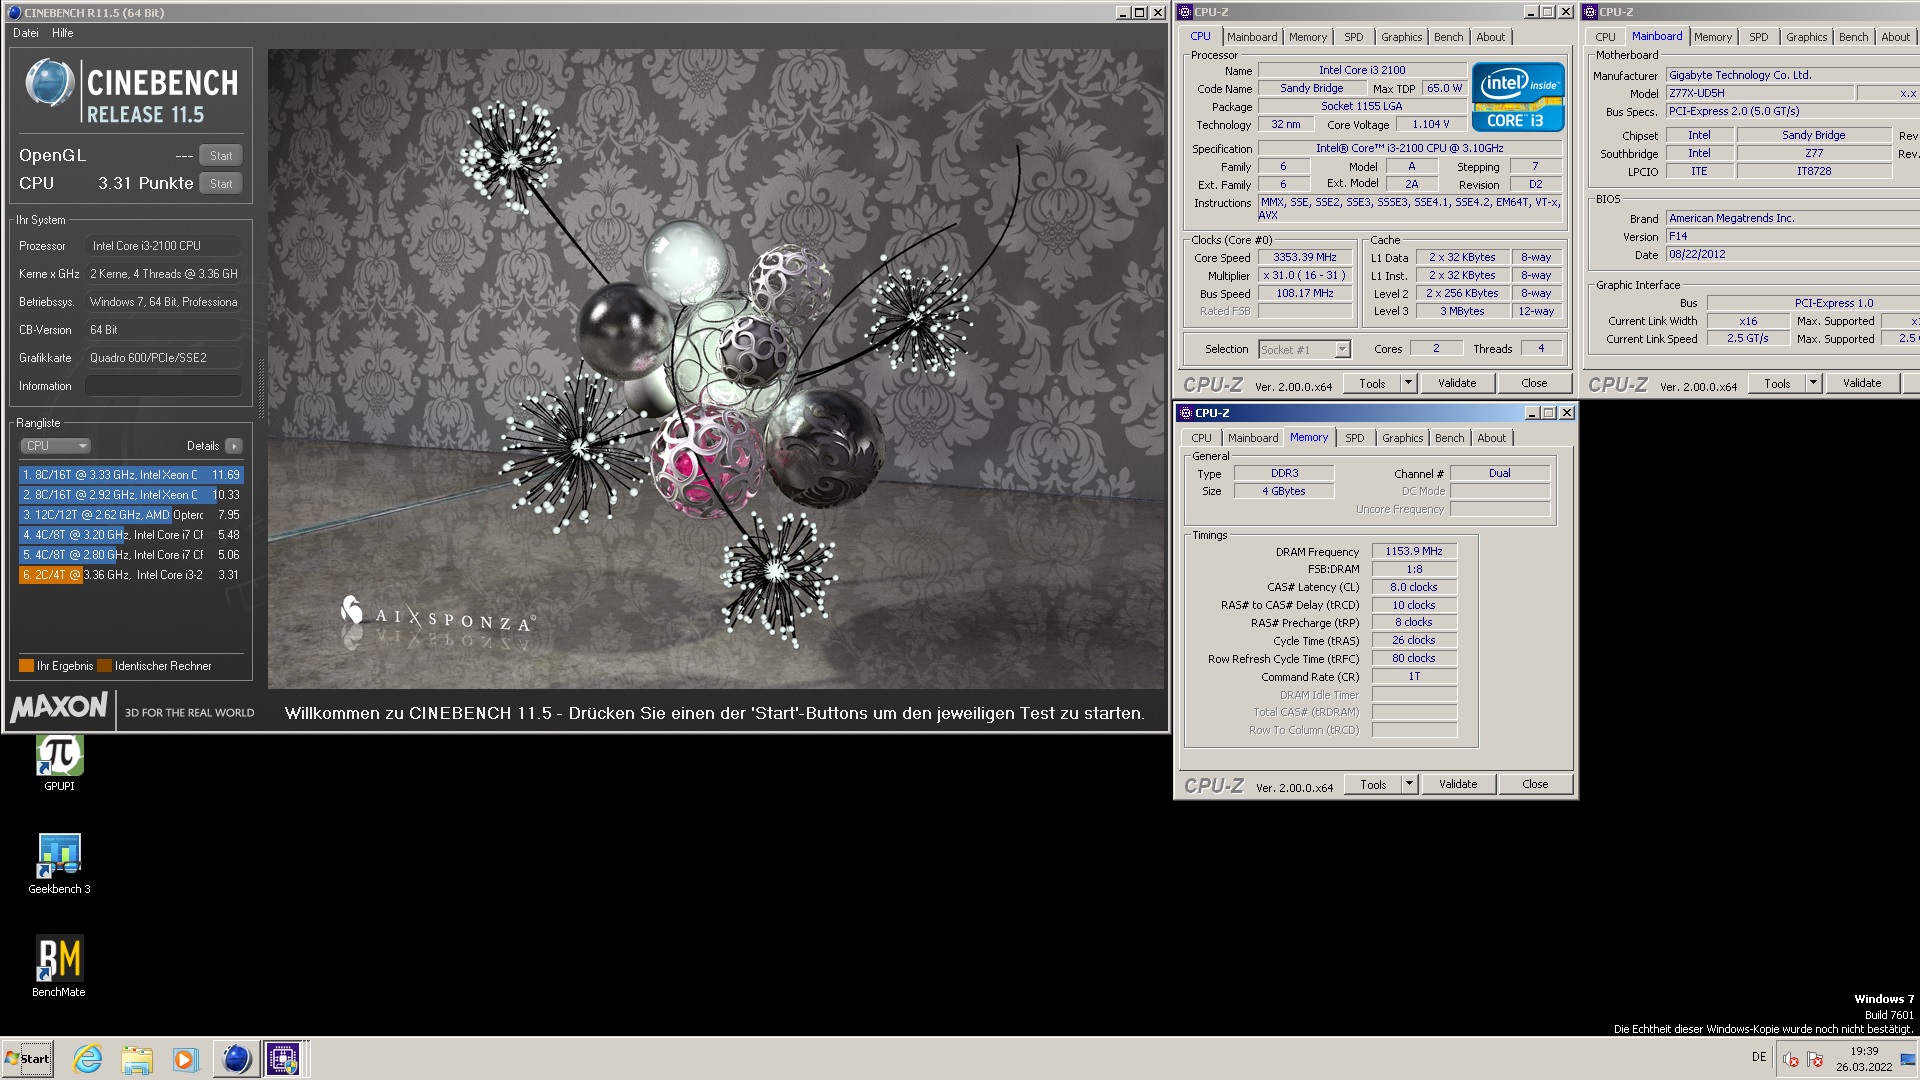
Task: Open the Datei menu in Cinebench
Action: (x=26, y=33)
